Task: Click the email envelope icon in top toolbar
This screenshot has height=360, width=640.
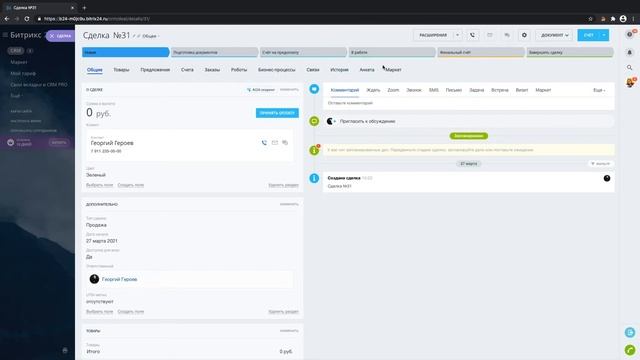Action: [x=489, y=35]
